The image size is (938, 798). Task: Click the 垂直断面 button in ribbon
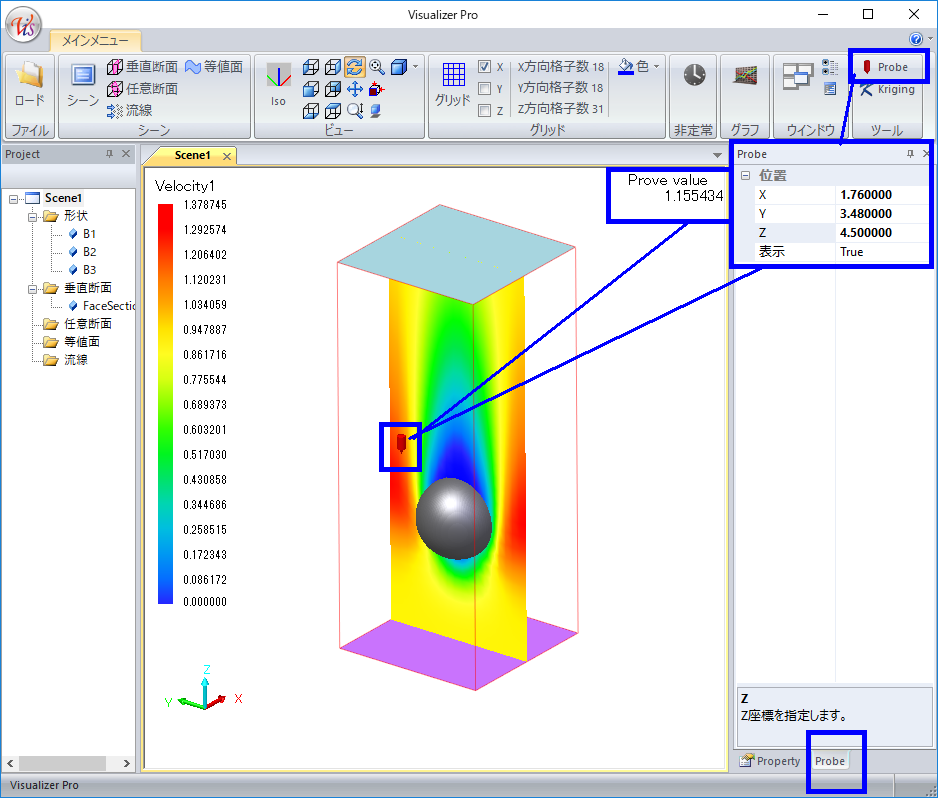tap(142, 67)
